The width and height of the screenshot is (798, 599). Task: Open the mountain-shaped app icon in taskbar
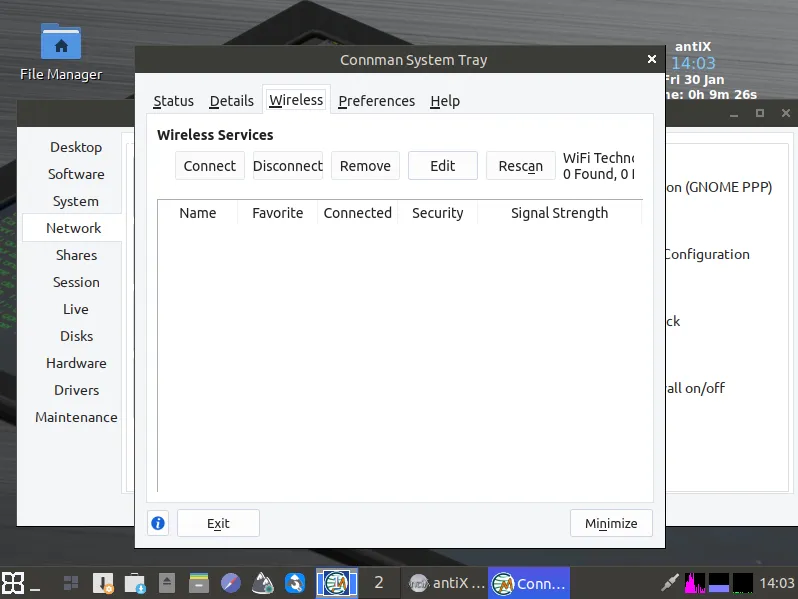point(263,583)
